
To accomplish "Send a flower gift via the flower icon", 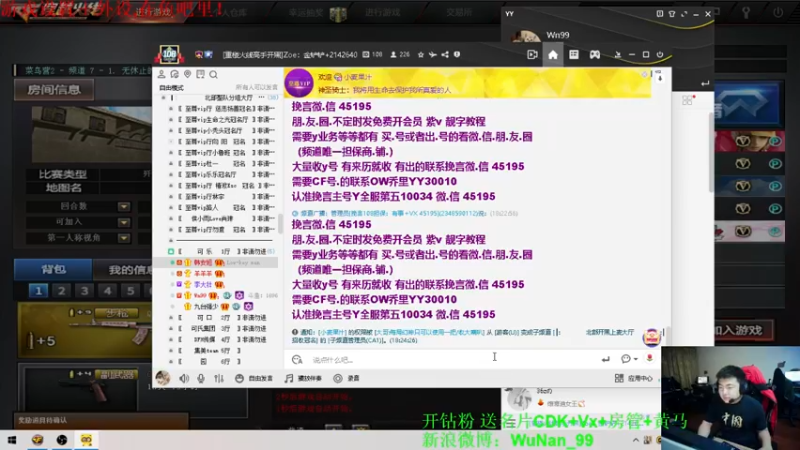I will click(649, 358).
